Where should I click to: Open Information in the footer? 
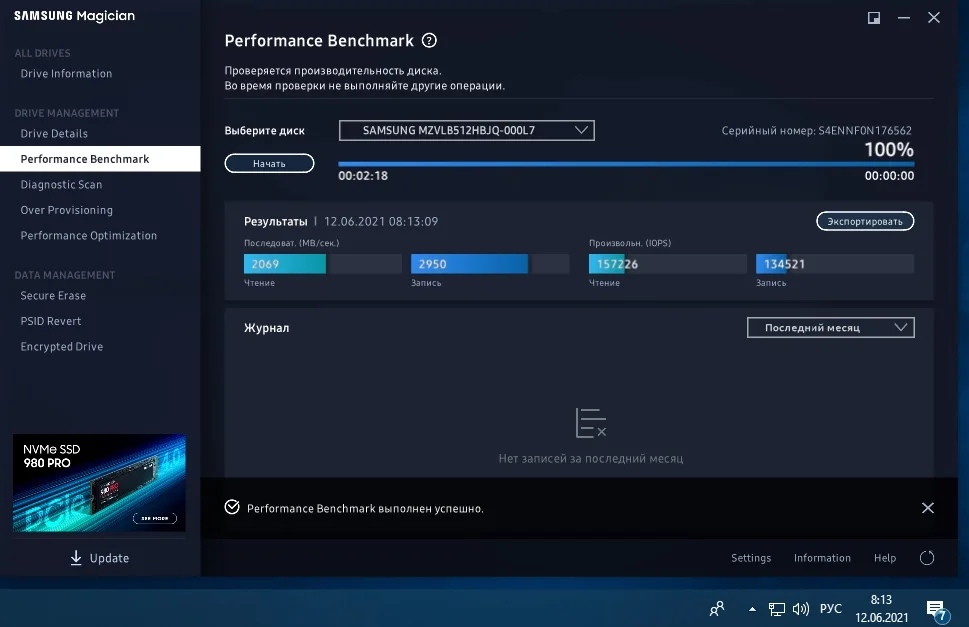tap(822, 558)
